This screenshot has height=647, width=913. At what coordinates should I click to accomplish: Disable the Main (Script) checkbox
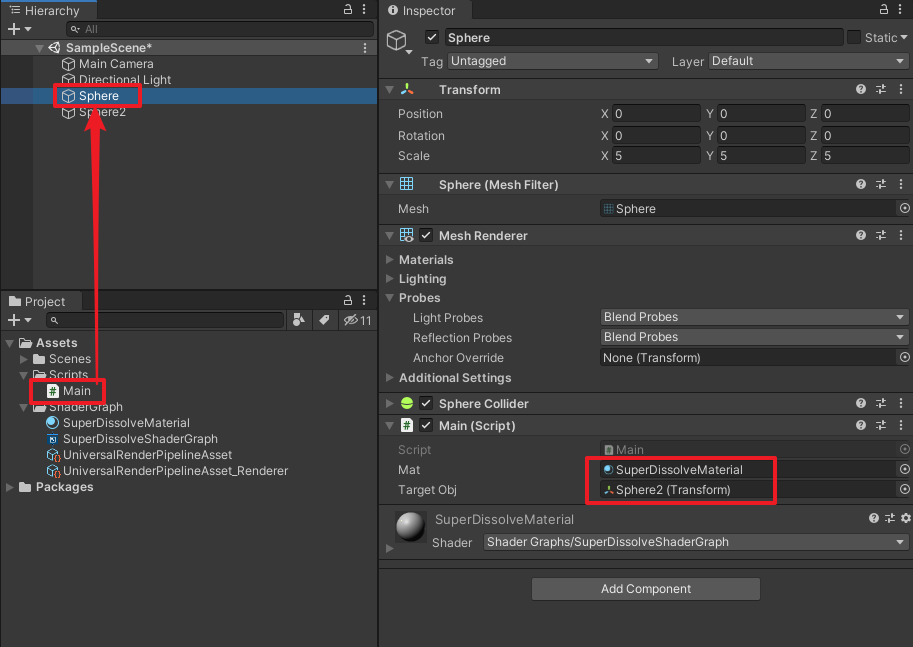[426, 425]
